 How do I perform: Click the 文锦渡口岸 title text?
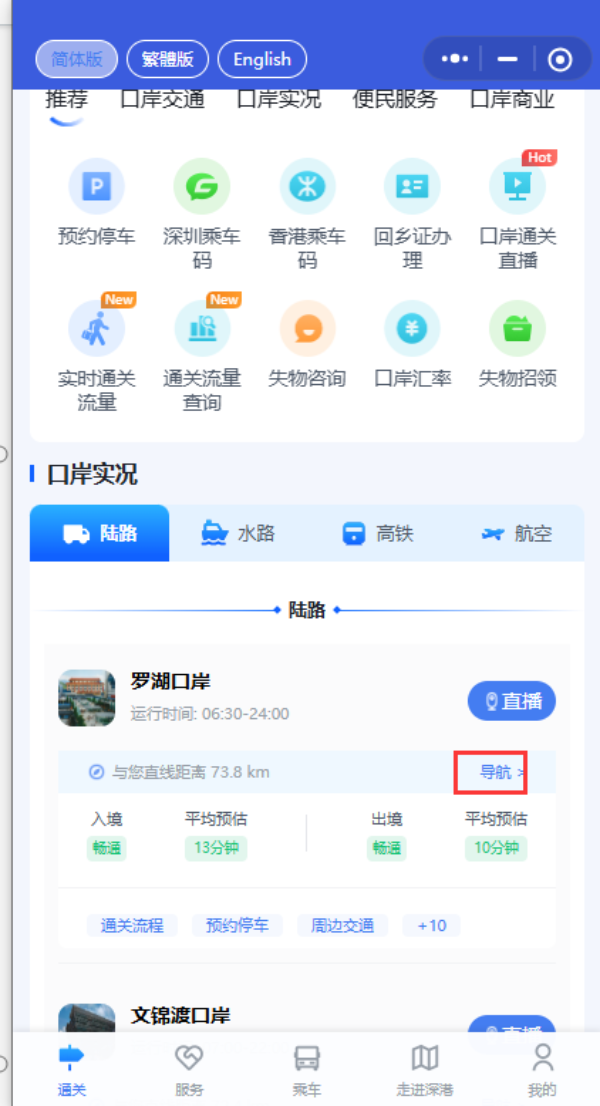coord(180,1016)
